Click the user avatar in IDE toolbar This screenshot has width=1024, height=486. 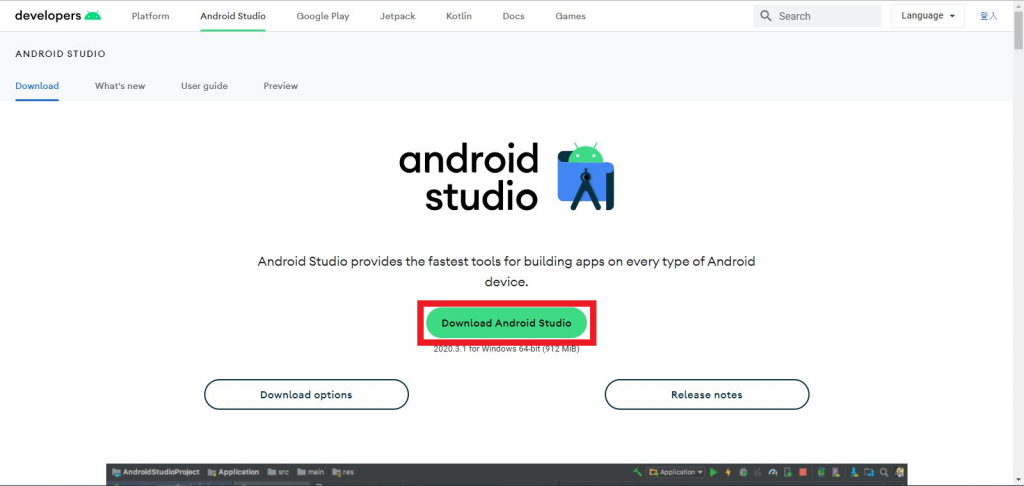[x=900, y=472]
